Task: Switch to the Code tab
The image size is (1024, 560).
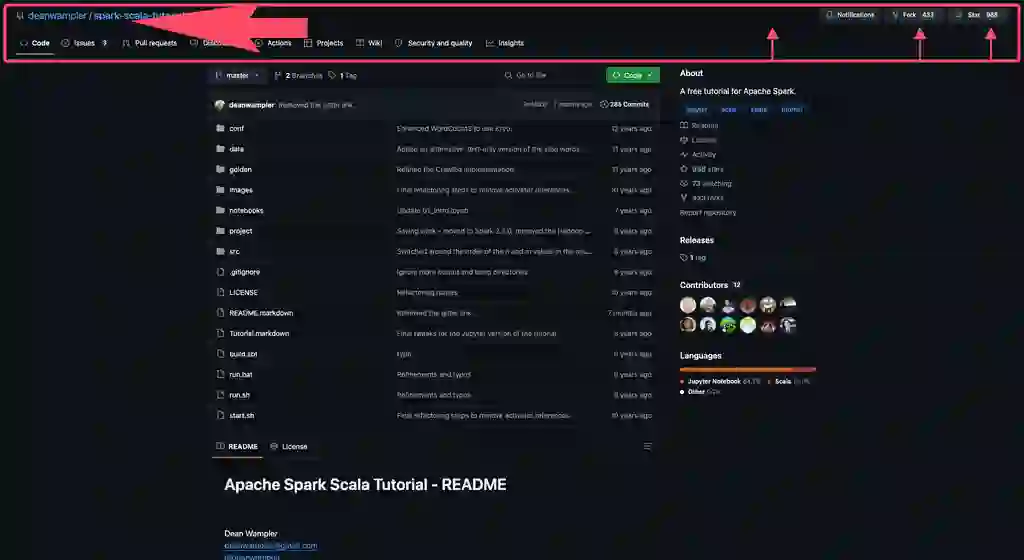Action: tap(35, 43)
